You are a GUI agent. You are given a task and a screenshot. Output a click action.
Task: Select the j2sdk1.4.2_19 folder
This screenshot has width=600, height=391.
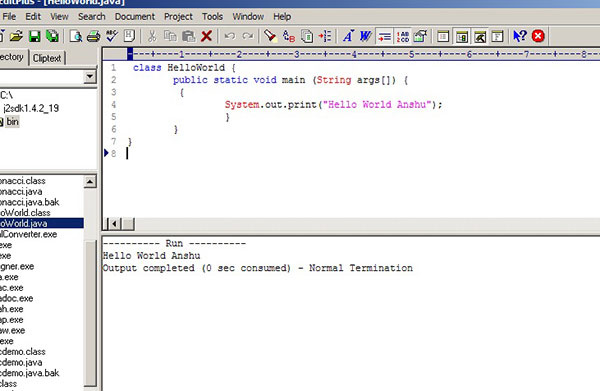[x=31, y=108]
